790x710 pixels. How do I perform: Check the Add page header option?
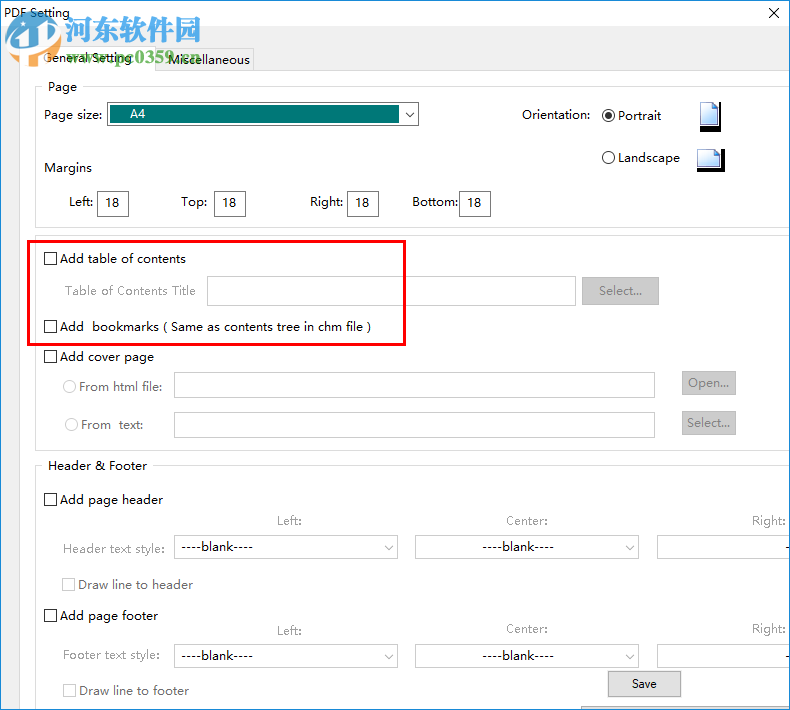[x=50, y=499]
